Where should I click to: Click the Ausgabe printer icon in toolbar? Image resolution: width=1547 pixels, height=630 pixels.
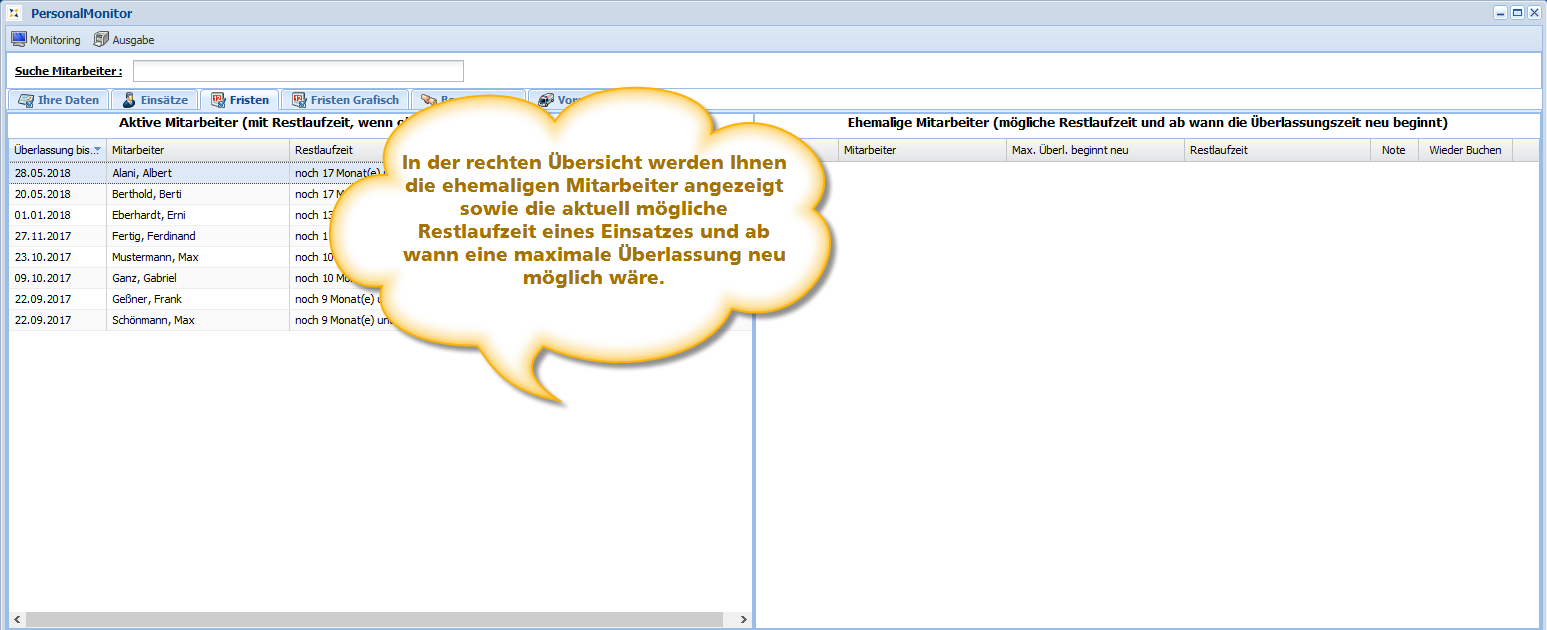tap(101, 40)
